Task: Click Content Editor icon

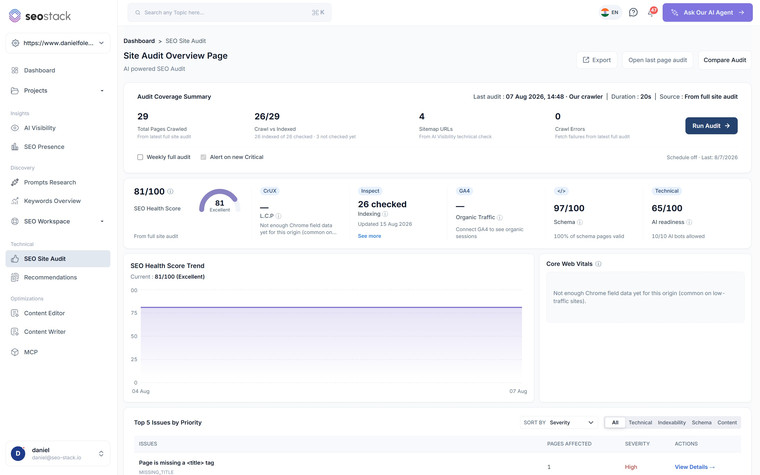Action: [x=15, y=313]
